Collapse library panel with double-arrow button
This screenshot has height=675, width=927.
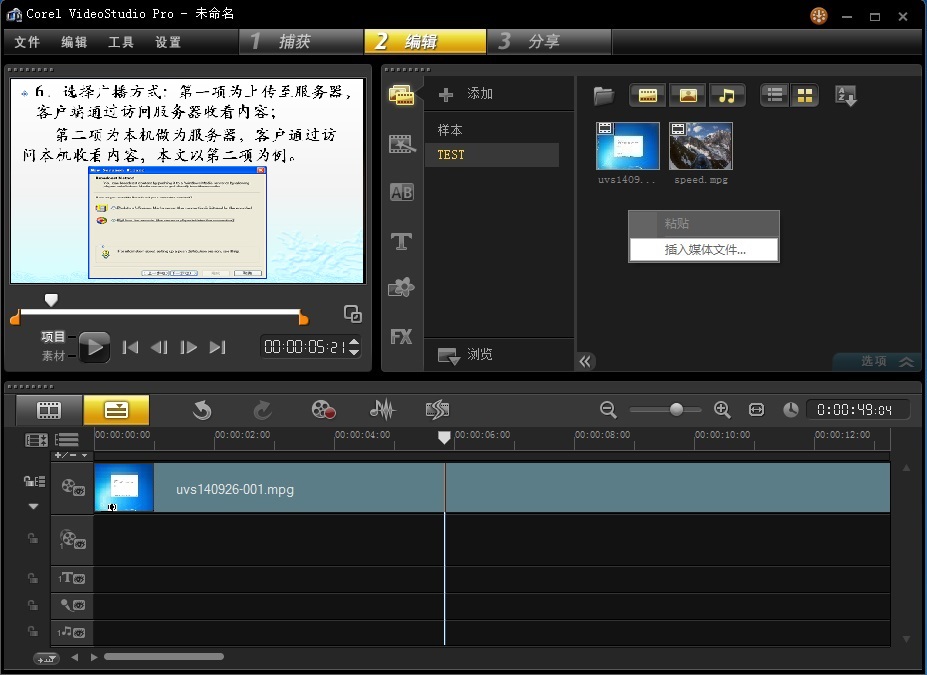(587, 361)
